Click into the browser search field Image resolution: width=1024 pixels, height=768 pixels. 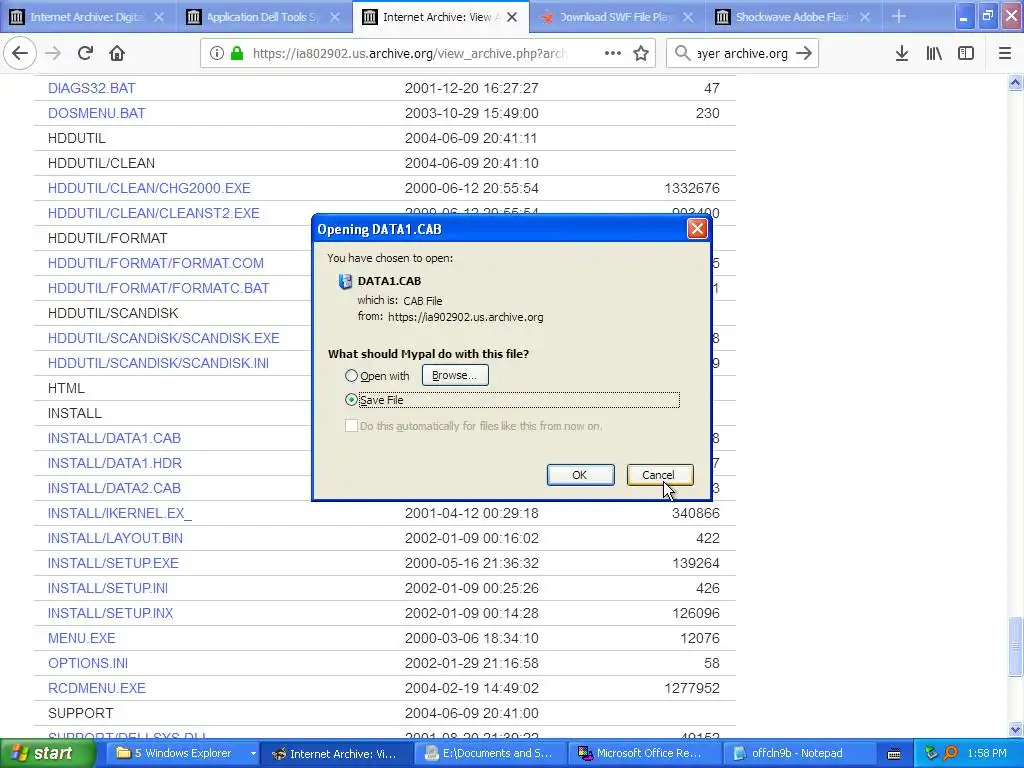tap(742, 54)
